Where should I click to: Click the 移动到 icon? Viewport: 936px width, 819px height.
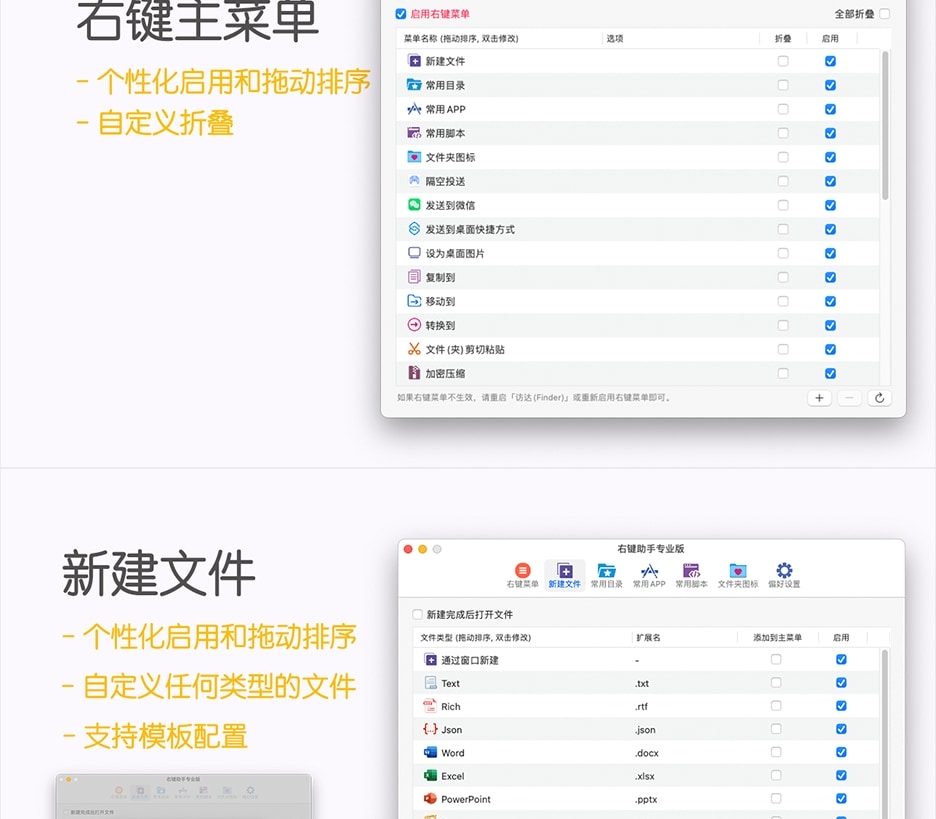coord(414,301)
